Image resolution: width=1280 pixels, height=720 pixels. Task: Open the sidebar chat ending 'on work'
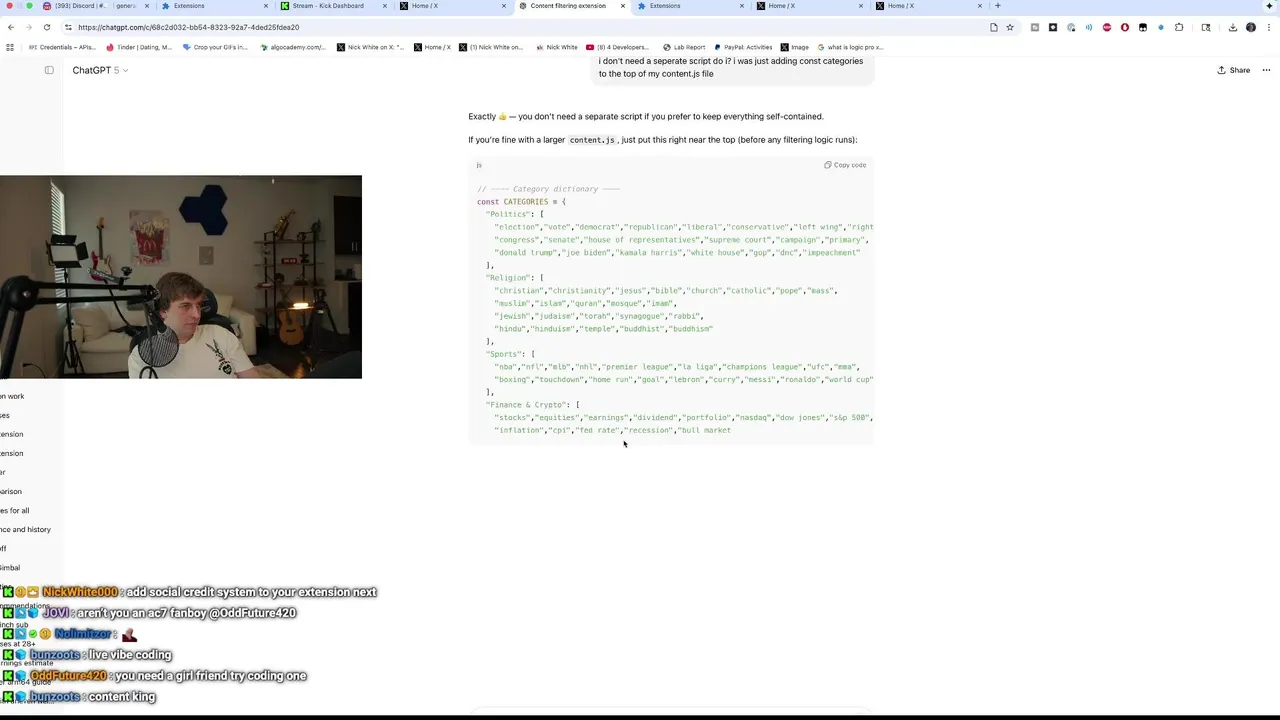coord(12,396)
